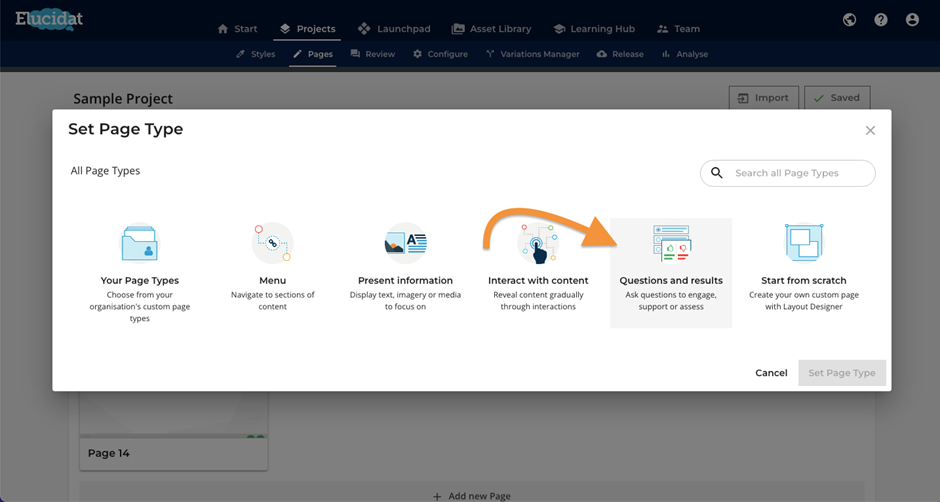Viewport: 940px width, 502px height.
Task: Select Start from scratch icon
Action: tap(804, 243)
